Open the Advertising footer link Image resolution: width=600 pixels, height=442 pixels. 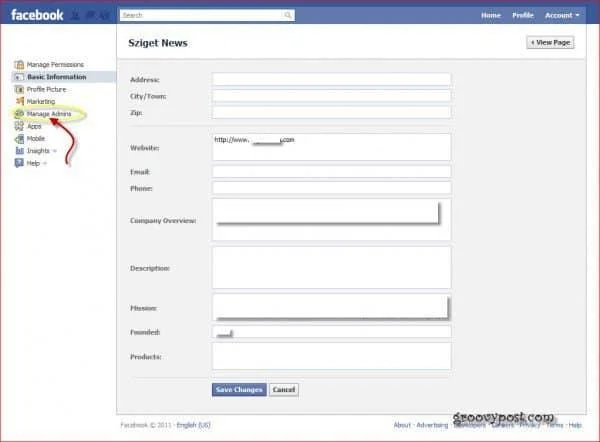pos(432,425)
